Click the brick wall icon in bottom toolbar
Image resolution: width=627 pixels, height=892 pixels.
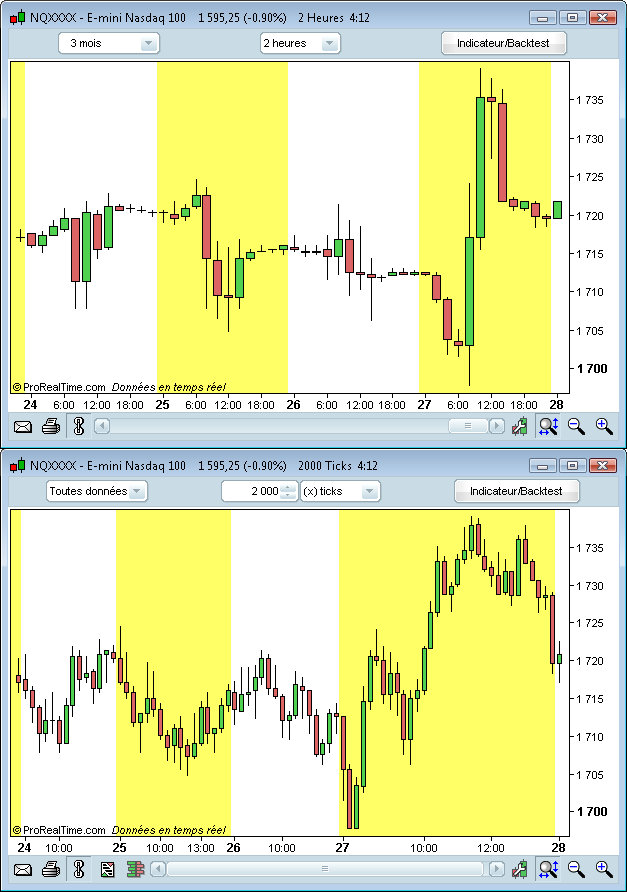pos(133,869)
